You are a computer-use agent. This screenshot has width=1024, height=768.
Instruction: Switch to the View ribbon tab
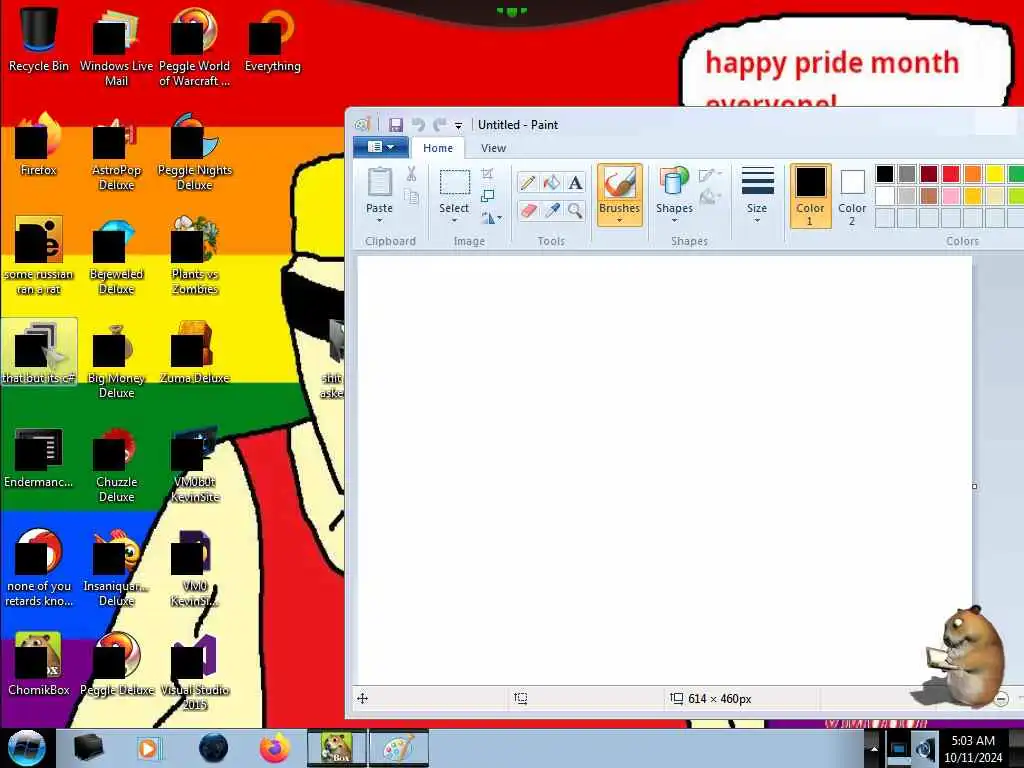tap(493, 148)
